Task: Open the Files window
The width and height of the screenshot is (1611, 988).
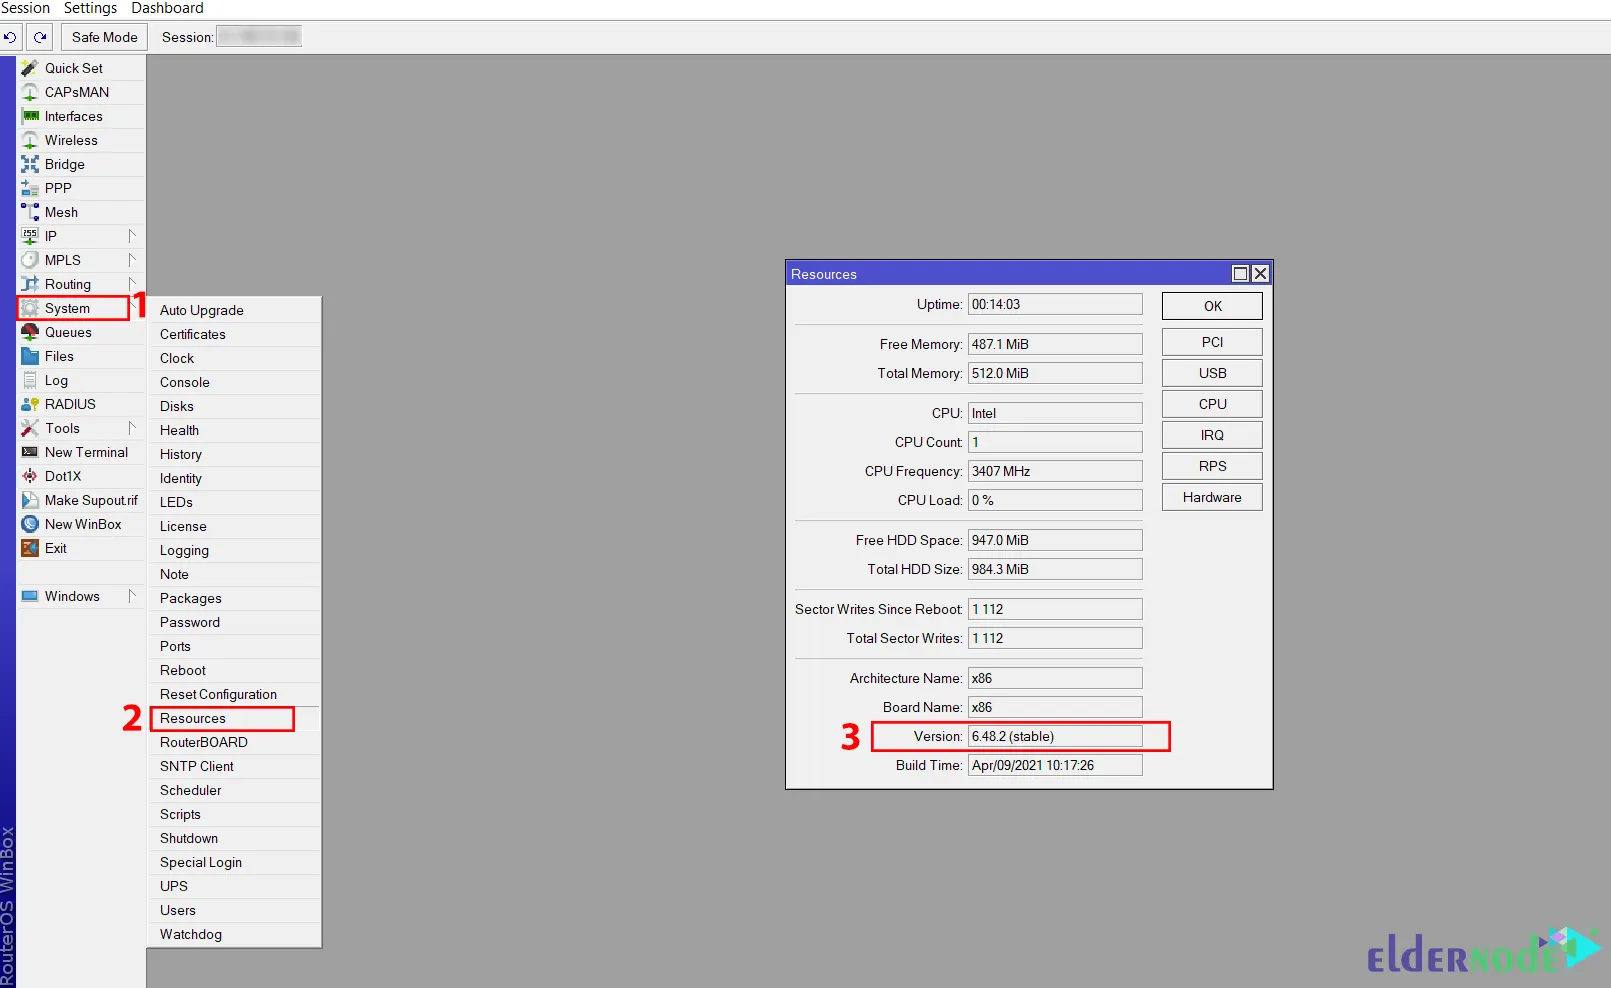Action: click(x=60, y=356)
